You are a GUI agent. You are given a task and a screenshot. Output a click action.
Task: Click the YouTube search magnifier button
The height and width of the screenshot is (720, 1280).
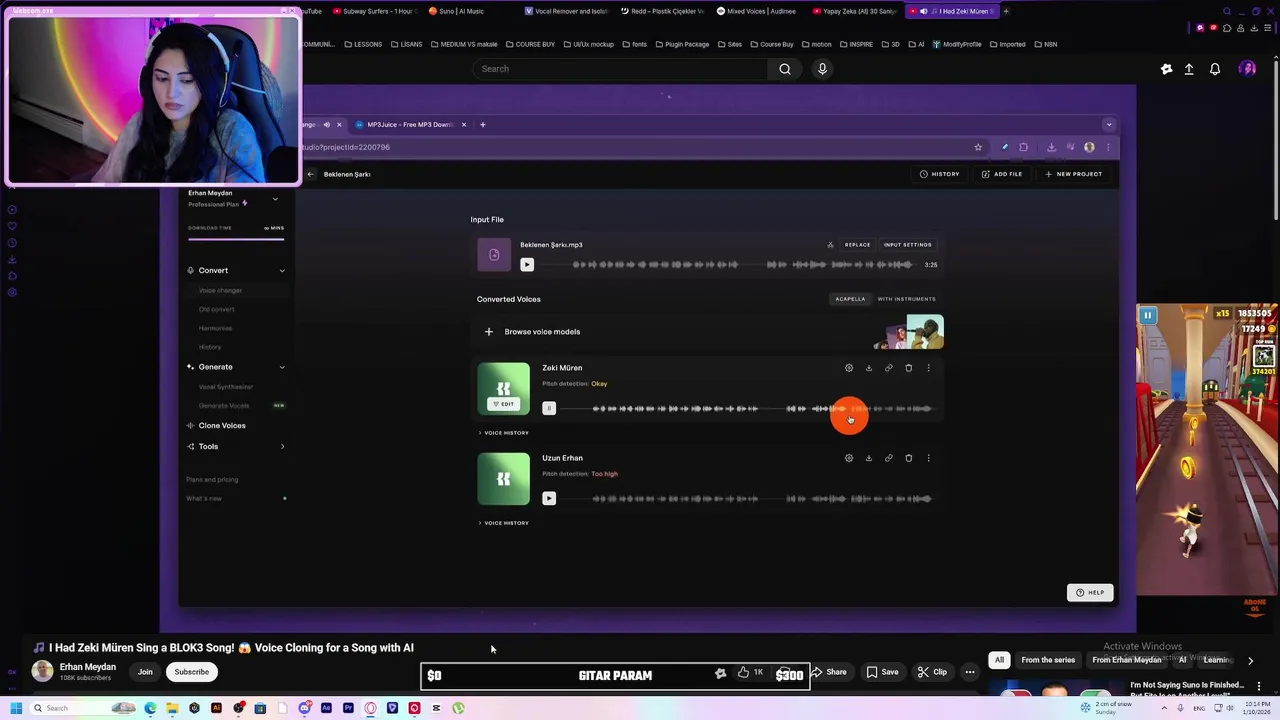785,69
